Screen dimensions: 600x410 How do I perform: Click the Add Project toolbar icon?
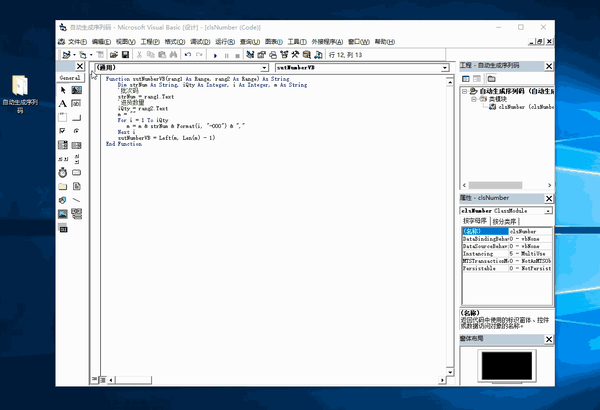pos(66,55)
